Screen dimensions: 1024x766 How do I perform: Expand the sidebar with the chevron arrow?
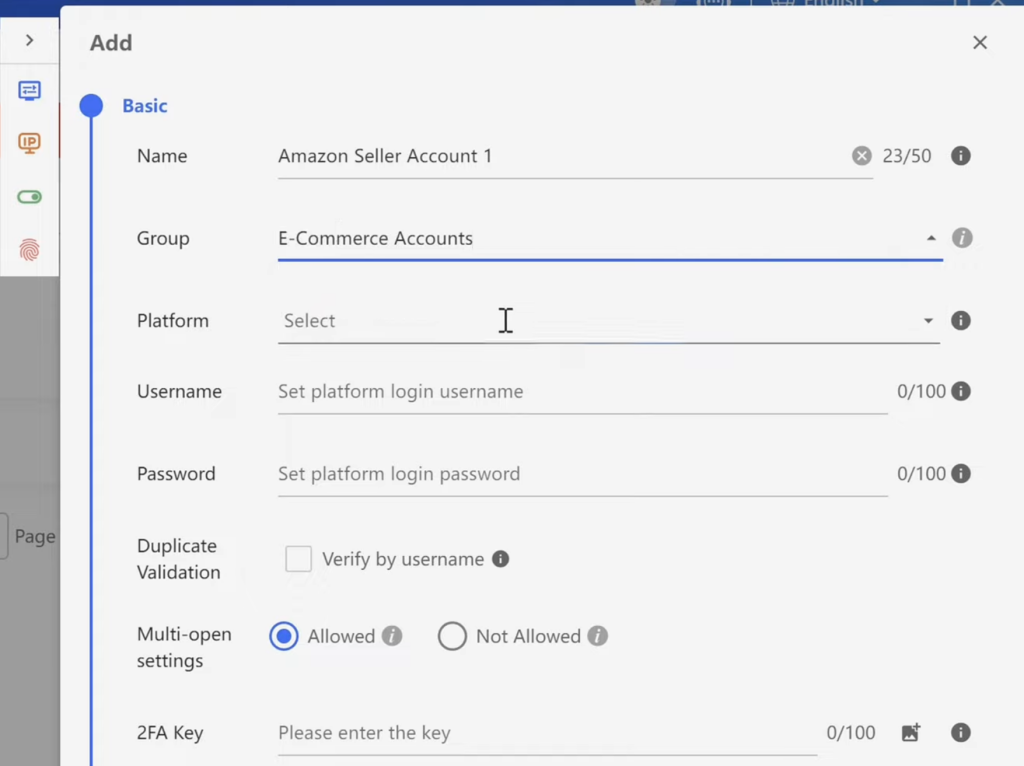click(29, 41)
